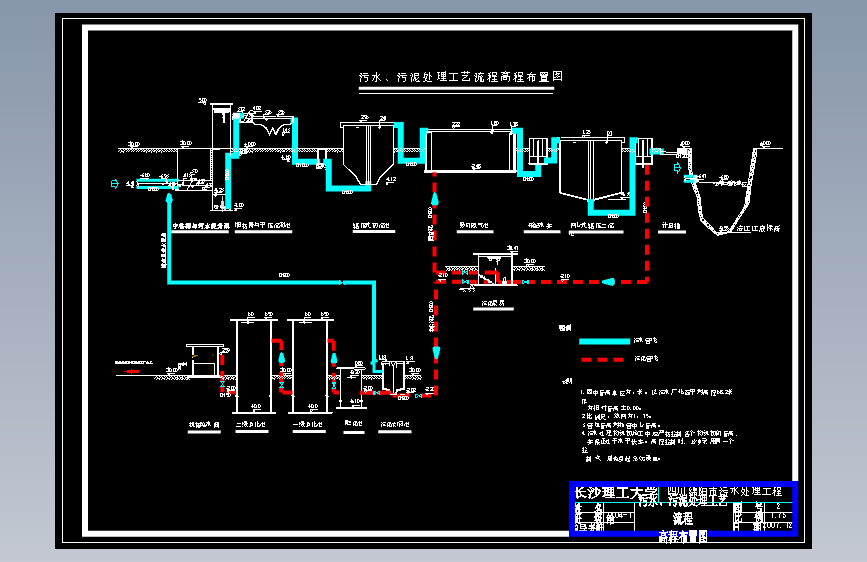Select the 污泥泵房 label below pump house

tap(493, 303)
